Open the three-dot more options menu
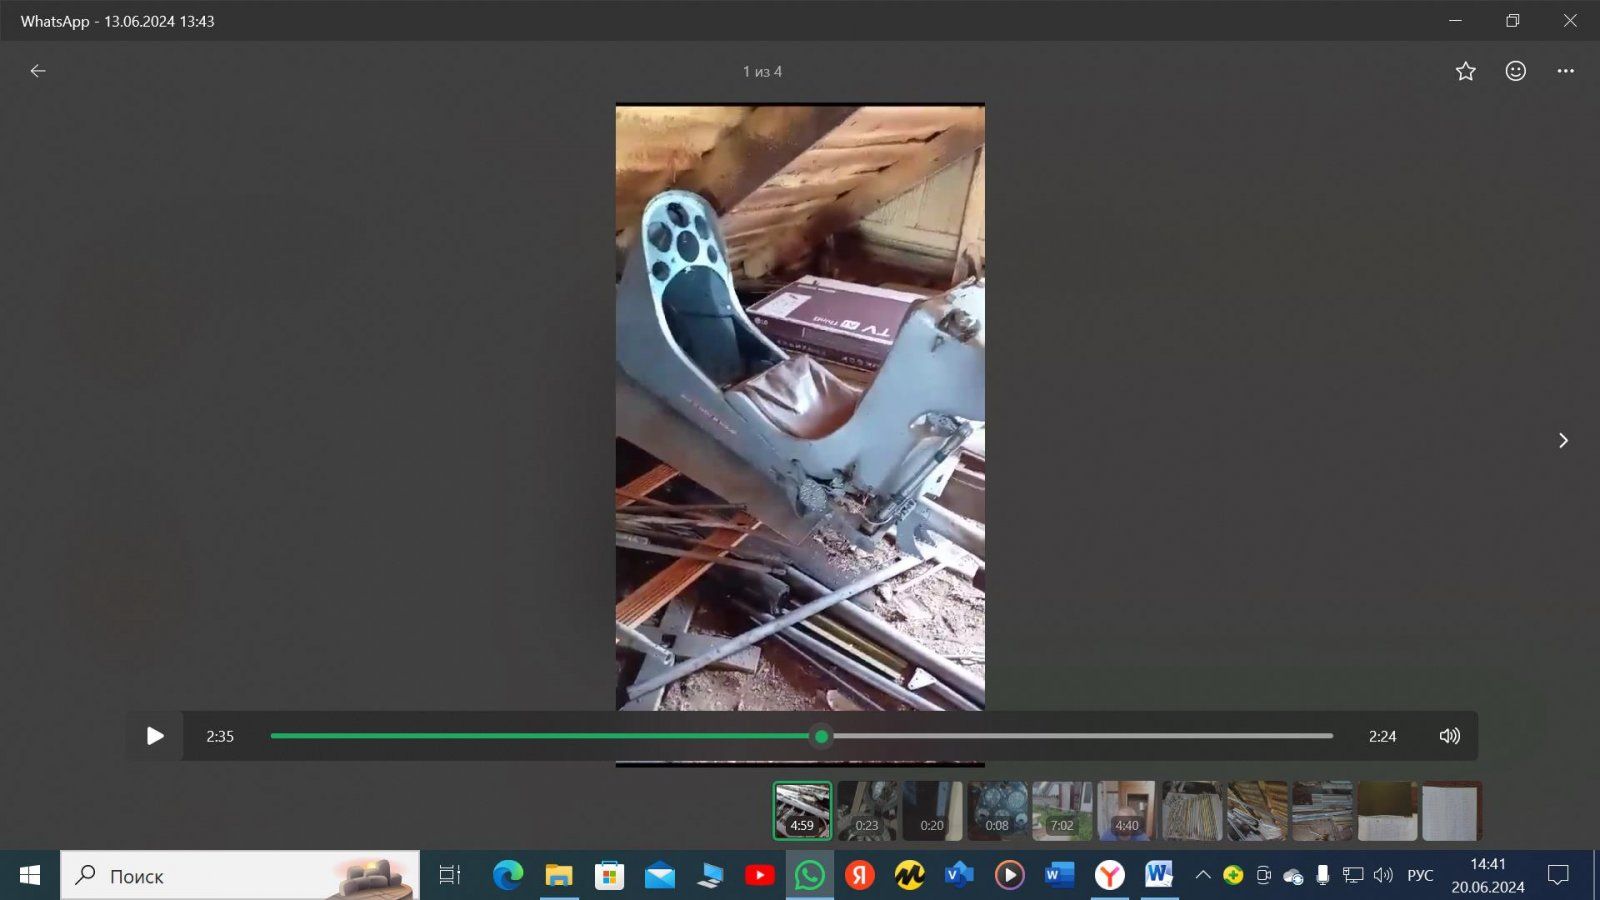 click(1566, 71)
